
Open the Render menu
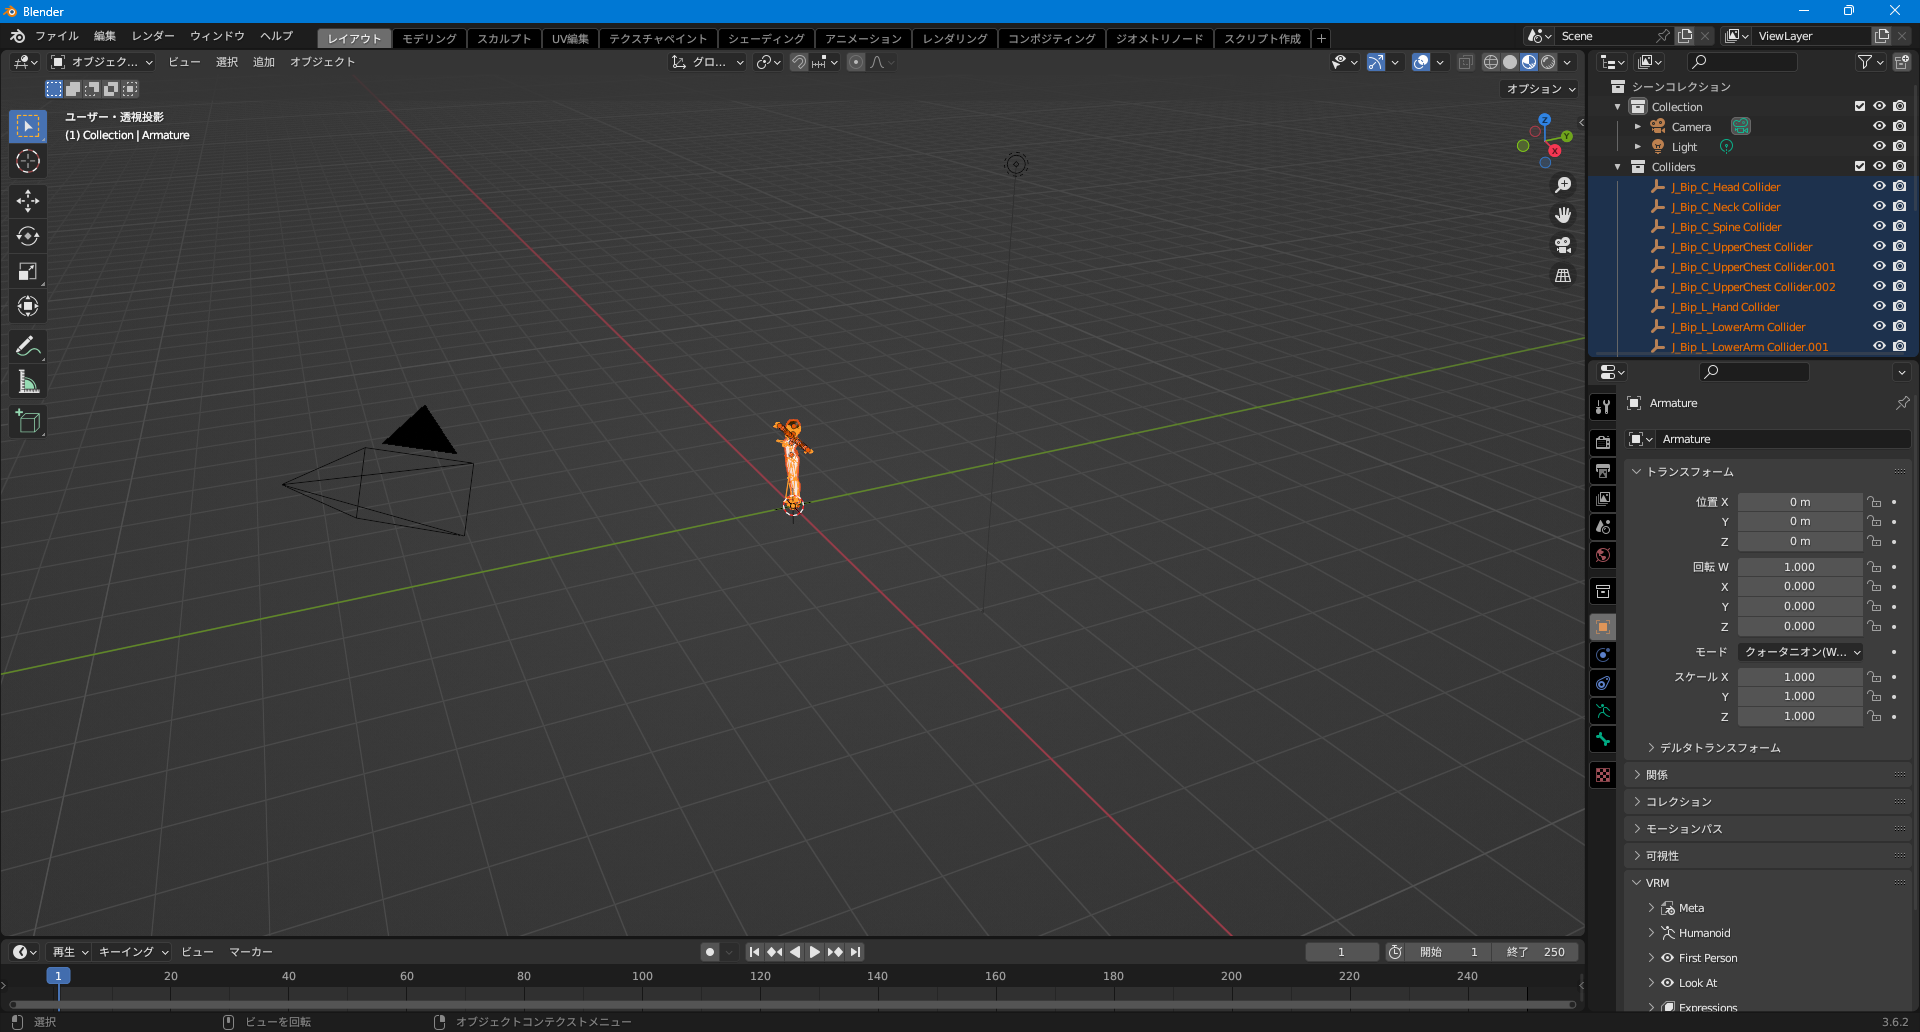(x=153, y=36)
